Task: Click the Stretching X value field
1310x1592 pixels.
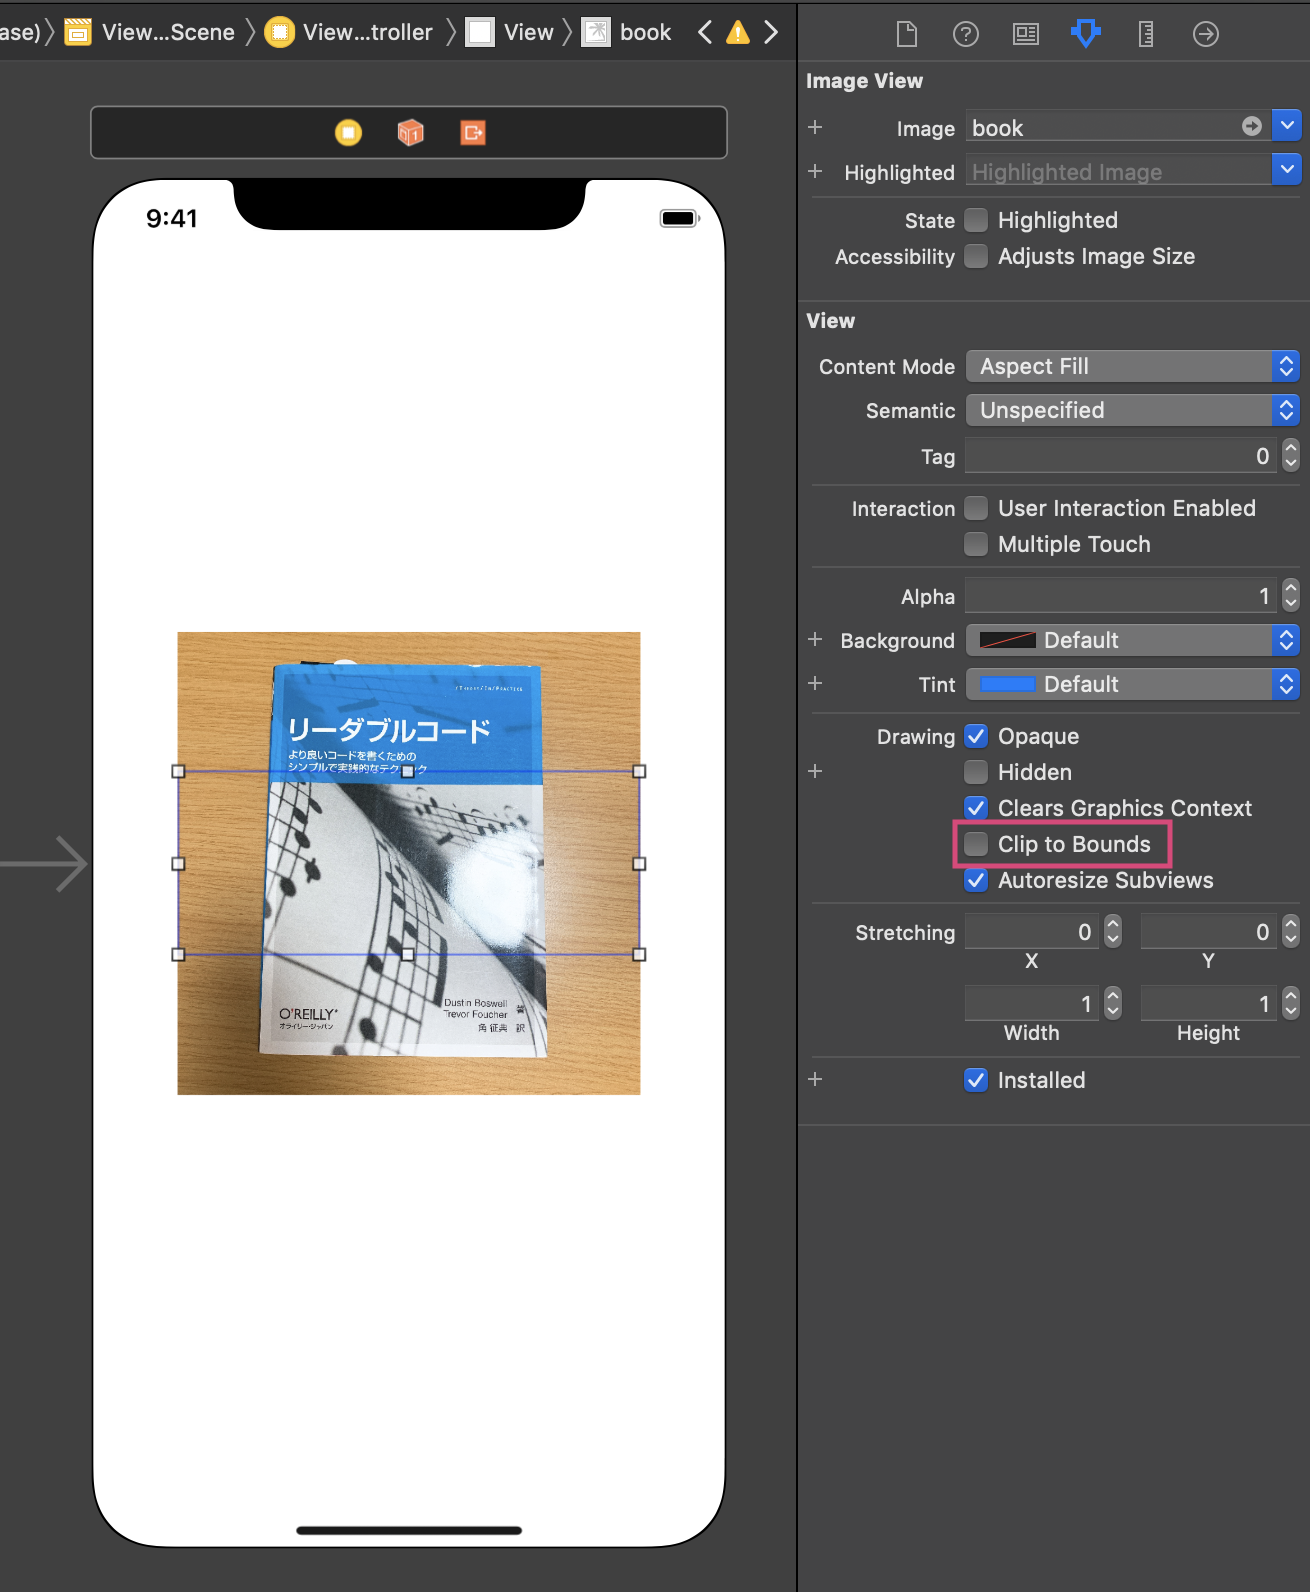Action: (x=1031, y=932)
